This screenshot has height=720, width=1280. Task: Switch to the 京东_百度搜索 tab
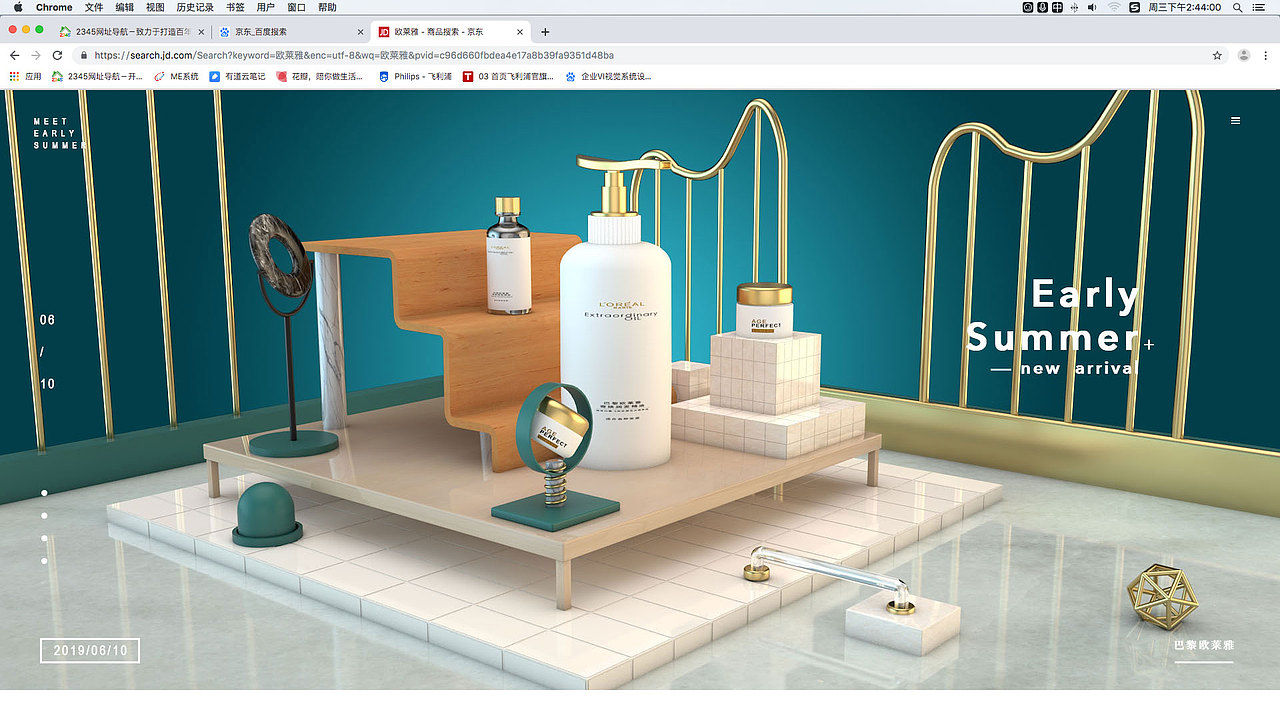[x=291, y=32]
